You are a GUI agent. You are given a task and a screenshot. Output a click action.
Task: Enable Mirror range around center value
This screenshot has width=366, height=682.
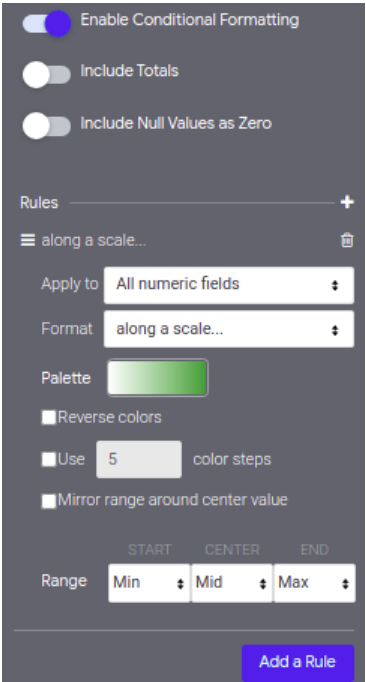(x=49, y=501)
